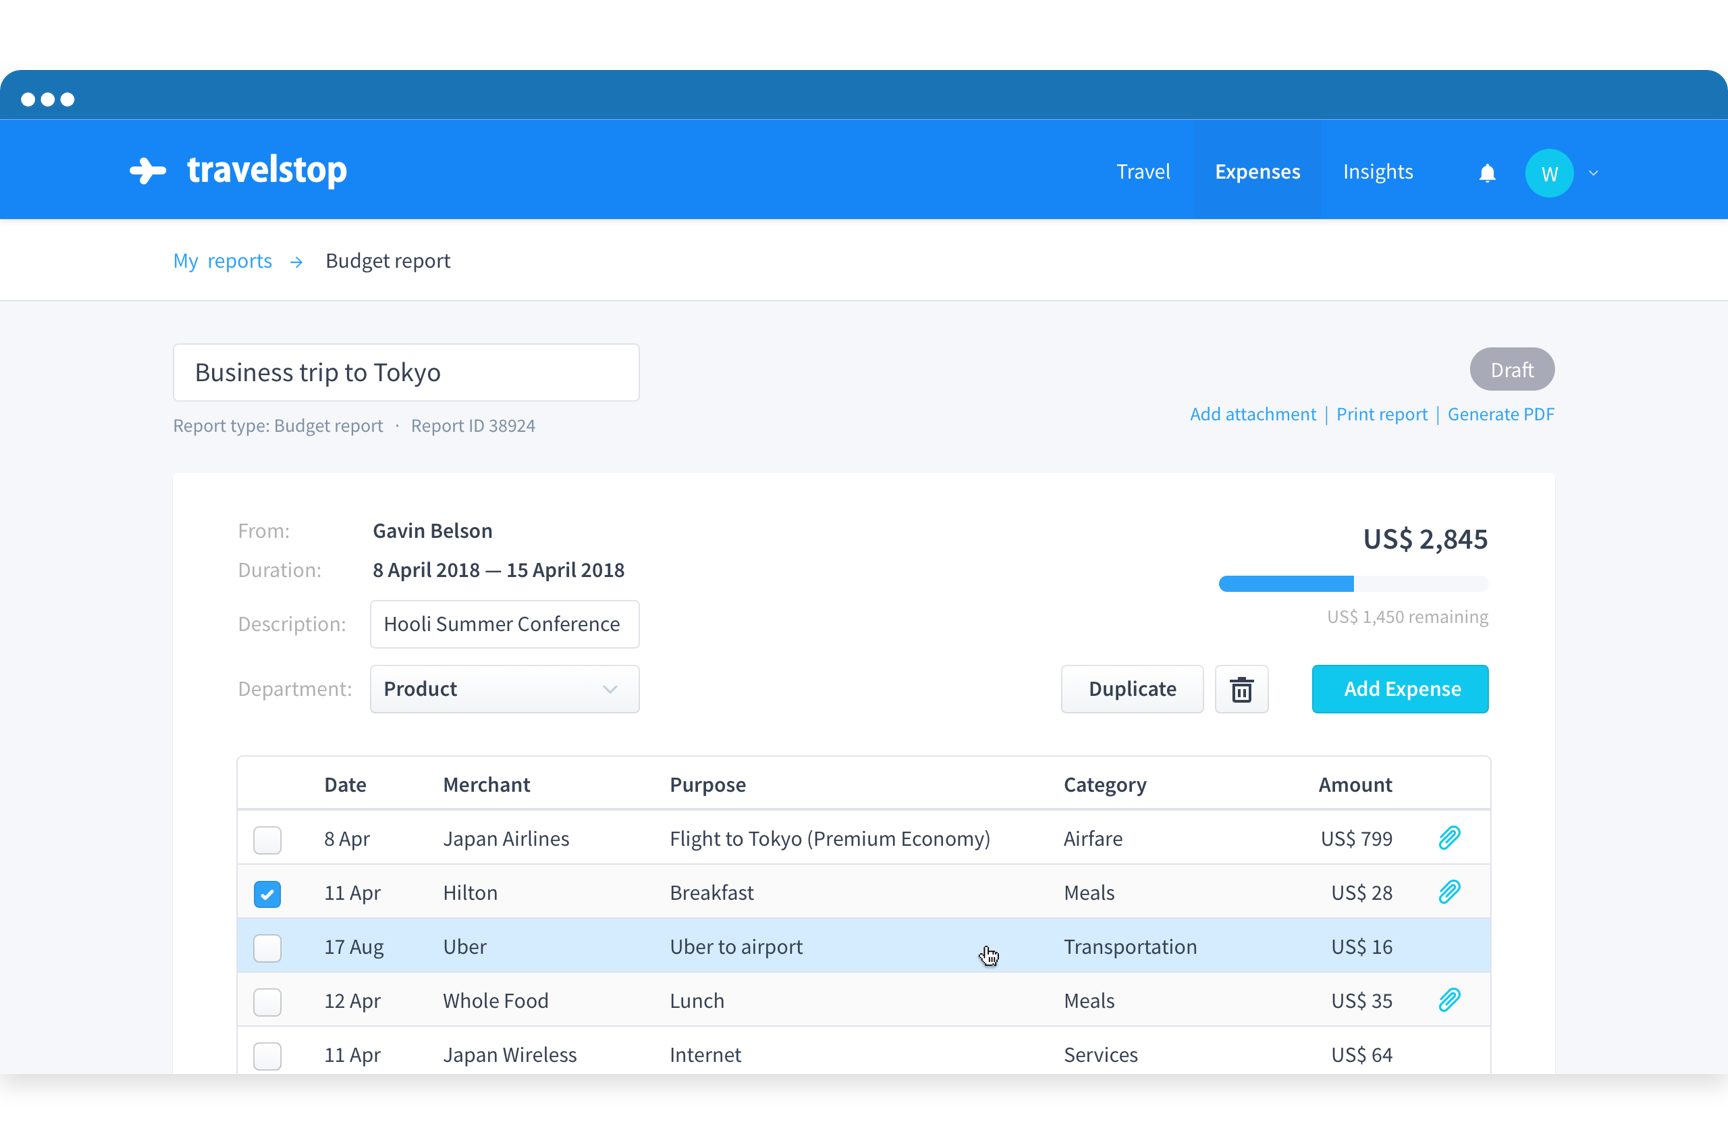Image resolution: width=1728 pixels, height=1144 pixels.
Task: Click the Whole Food merchant cell
Action: click(x=496, y=1001)
